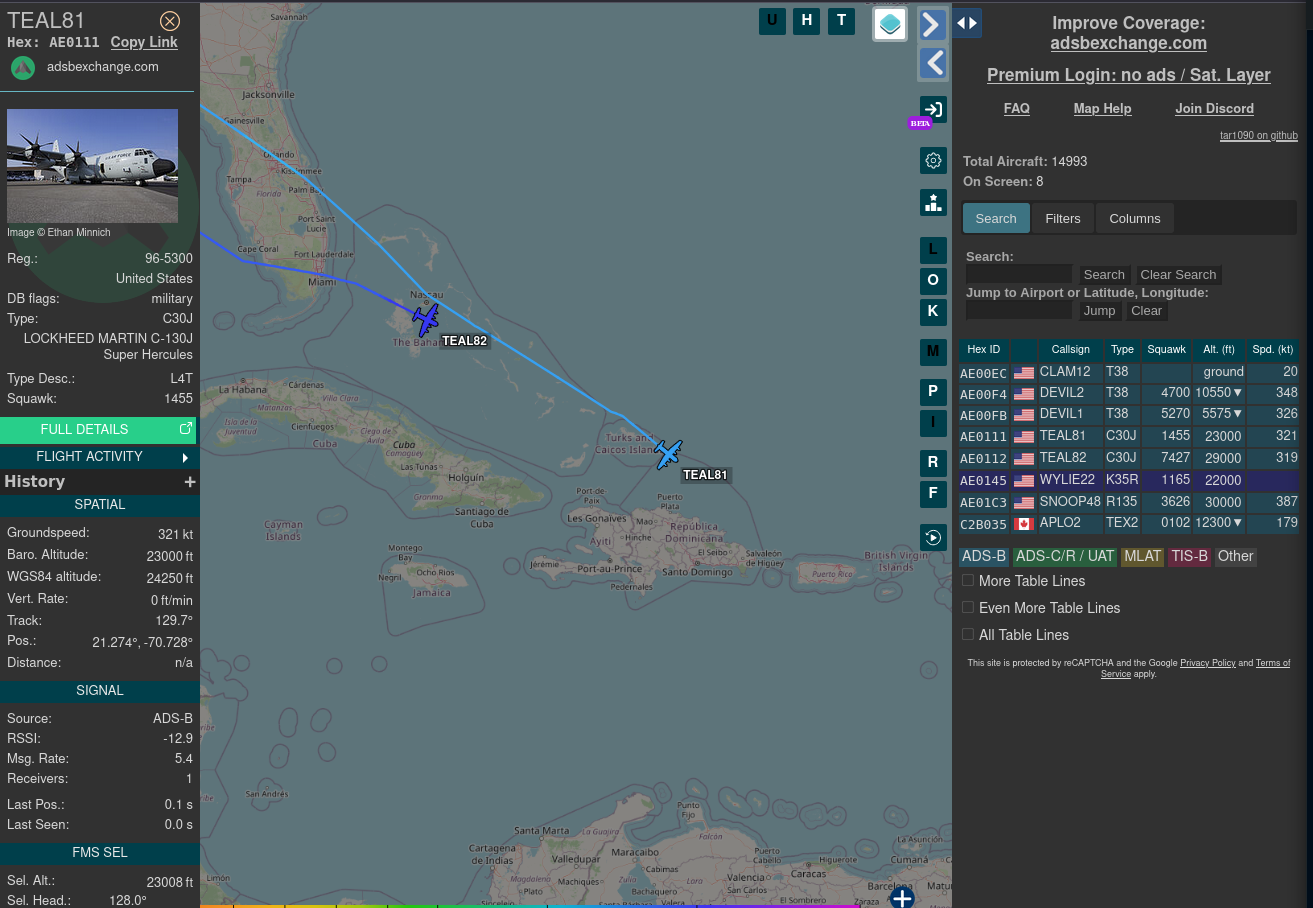Focus the Jump to Airport input field
Image resolution: width=1313 pixels, height=908 pixels.
pos(1019,310)
